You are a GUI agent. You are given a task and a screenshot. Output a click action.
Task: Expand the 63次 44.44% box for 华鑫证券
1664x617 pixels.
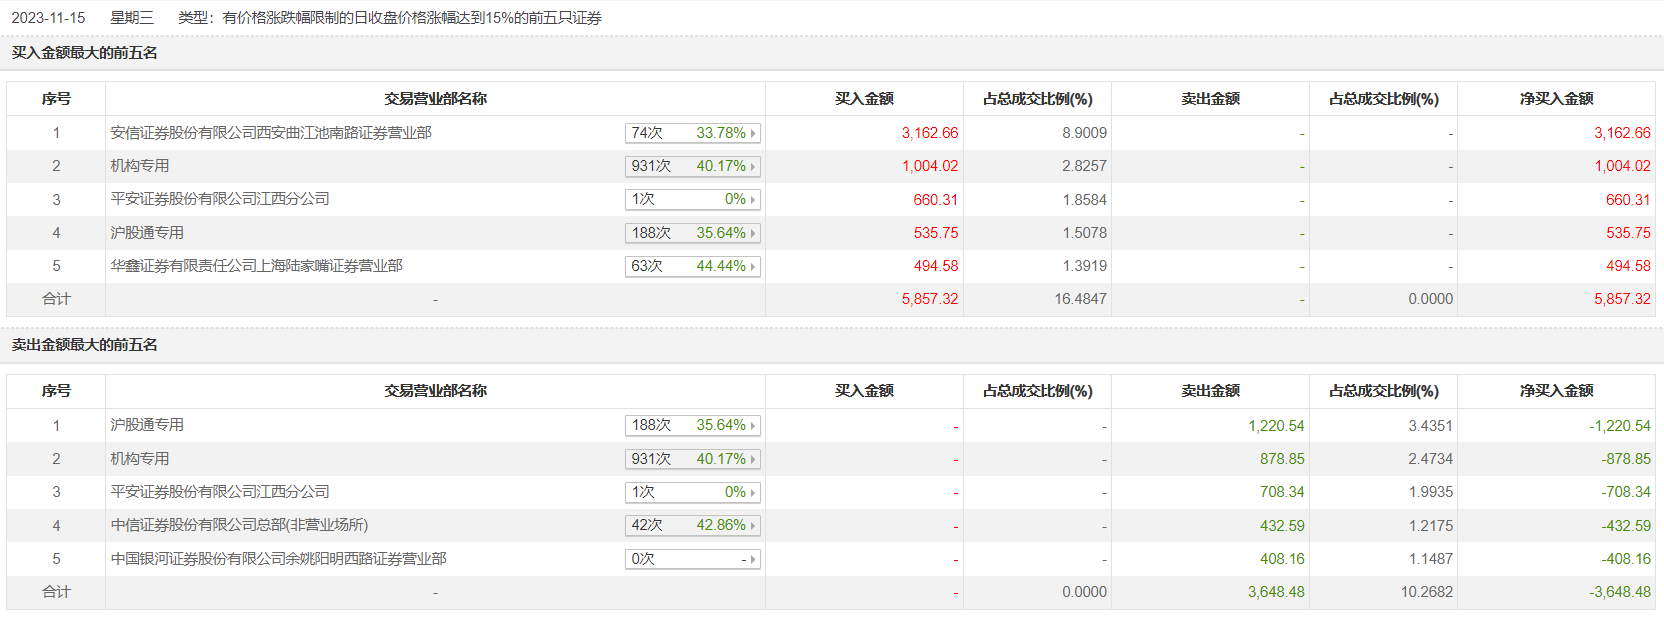pos(693,266)
